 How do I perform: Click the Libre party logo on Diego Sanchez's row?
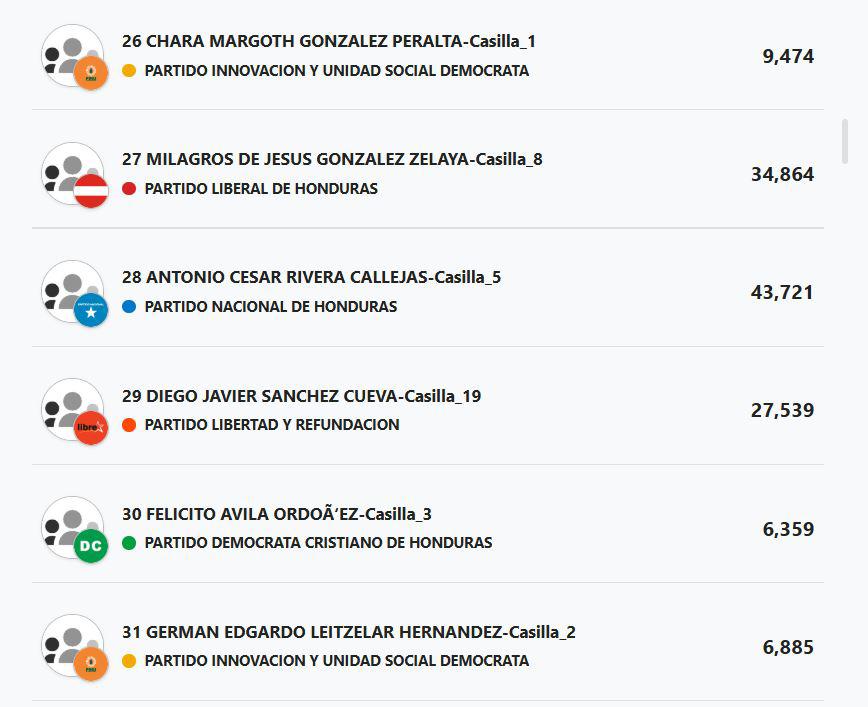pyautogui.click(x=90, y=426)
